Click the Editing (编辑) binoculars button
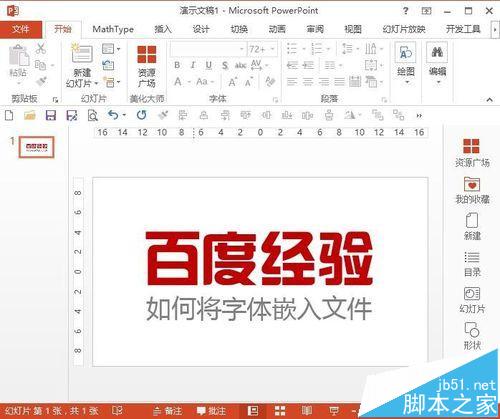 click(437, 63)
